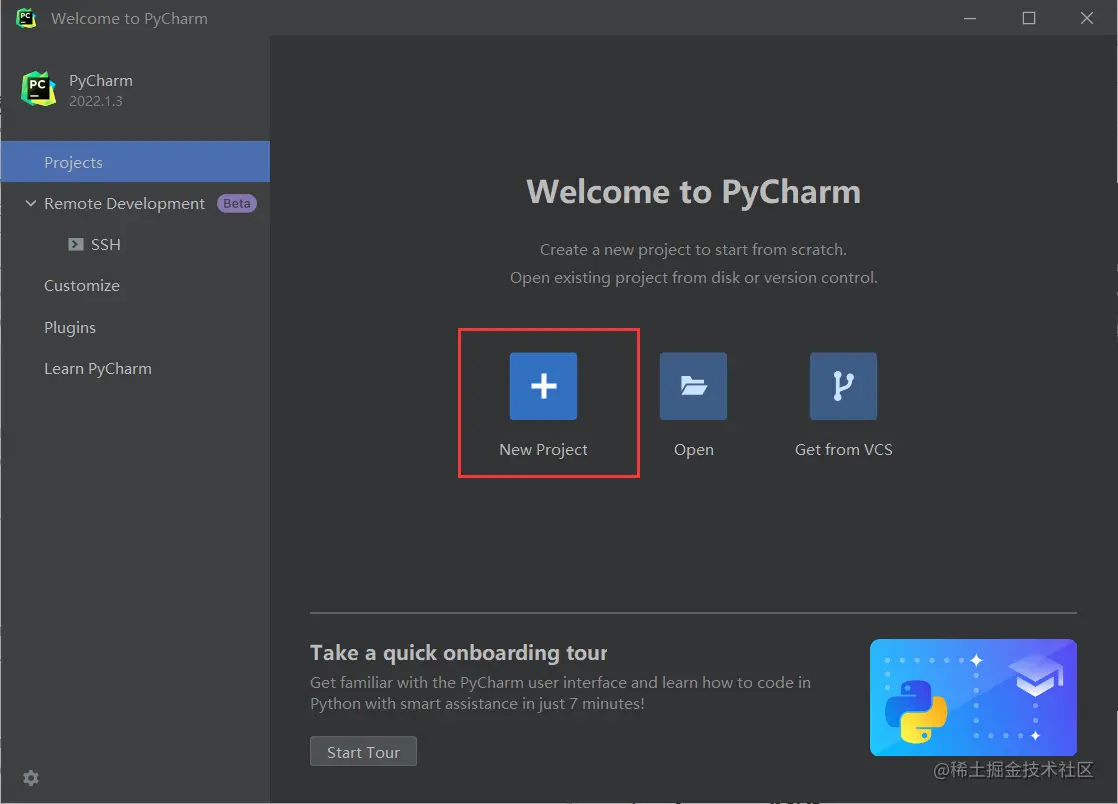Viewport: 1118px width, 804px height.
Task: Click the Open label text
Action: point(694,450)
